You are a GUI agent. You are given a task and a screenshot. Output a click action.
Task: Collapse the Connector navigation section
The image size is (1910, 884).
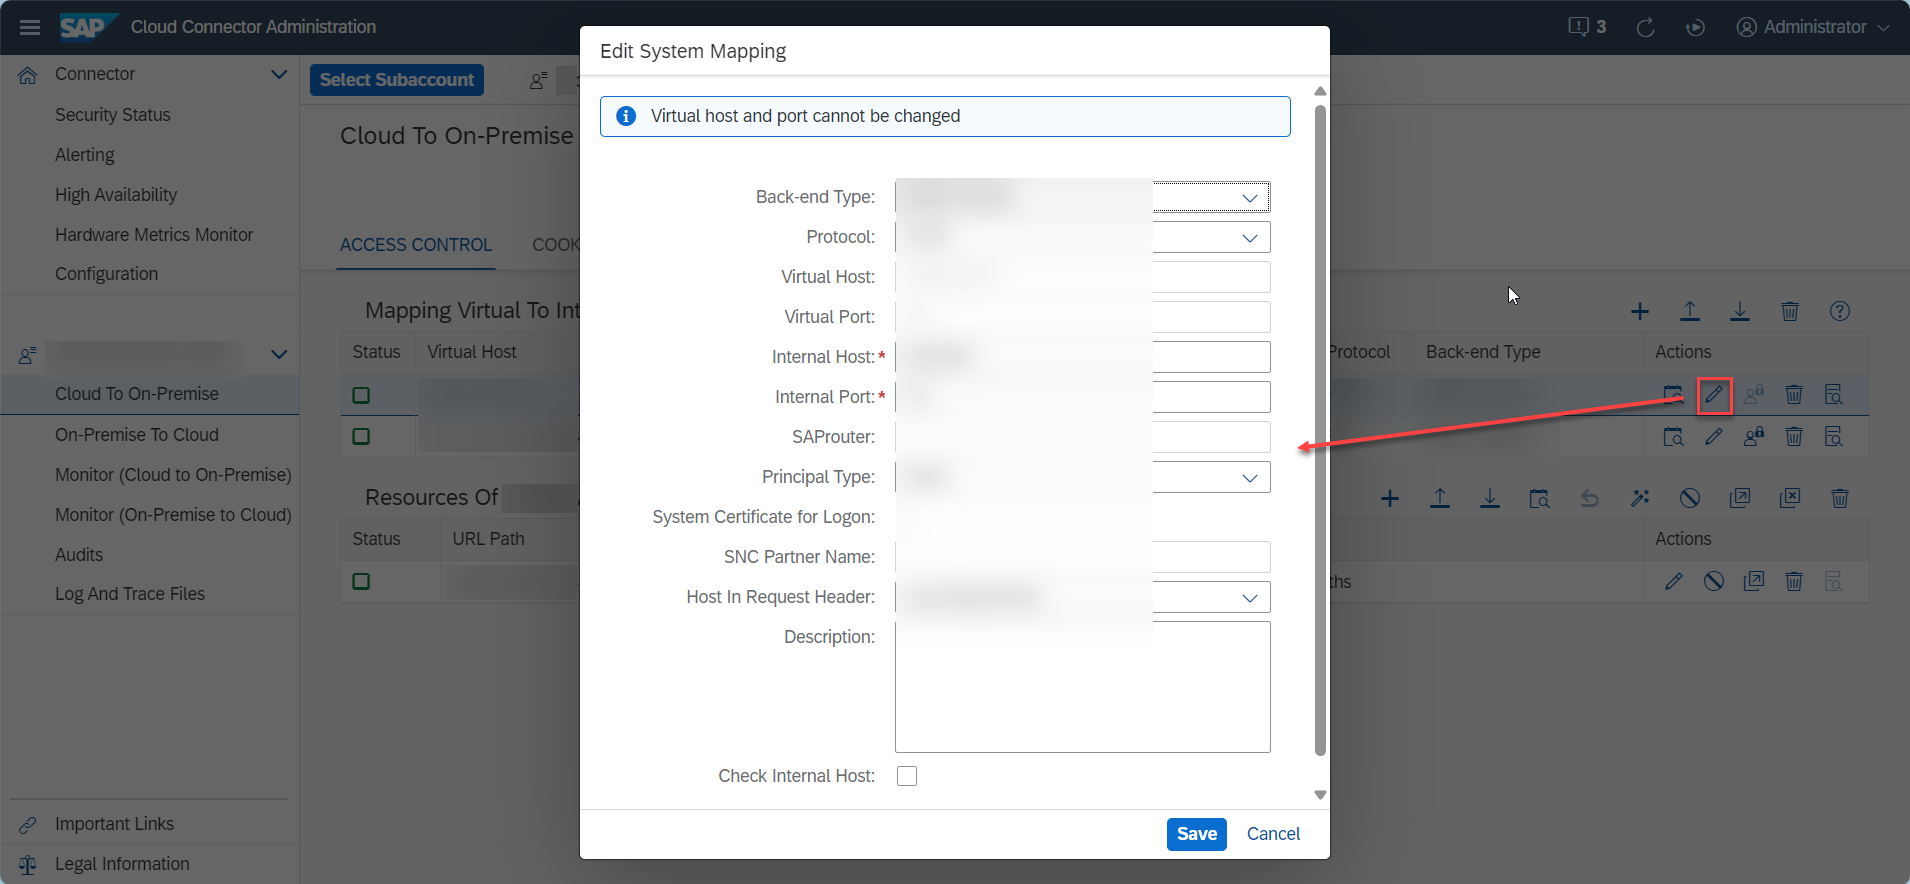tap(279, 74)
